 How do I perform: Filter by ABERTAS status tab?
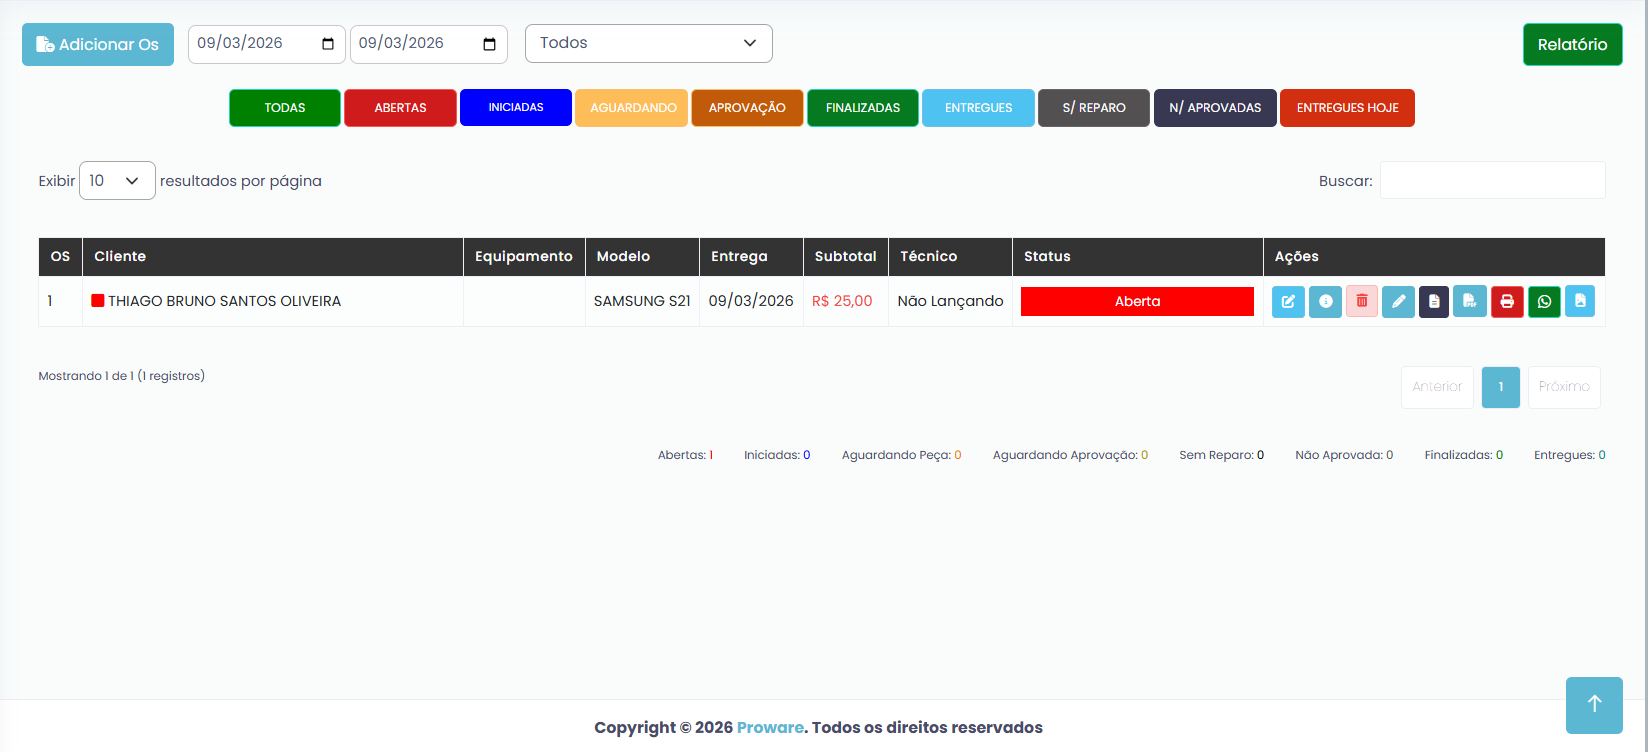click(x=400, y=108)
